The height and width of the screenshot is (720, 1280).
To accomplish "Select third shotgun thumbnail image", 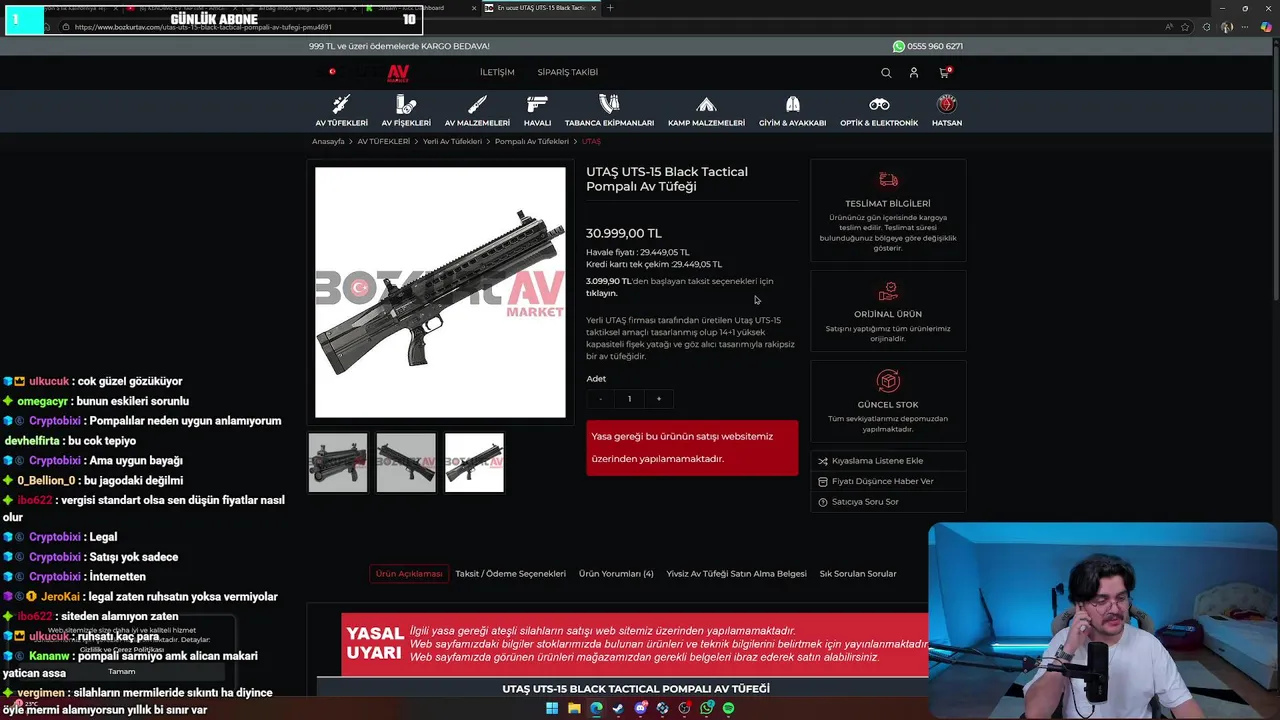I will coord(474,462).
